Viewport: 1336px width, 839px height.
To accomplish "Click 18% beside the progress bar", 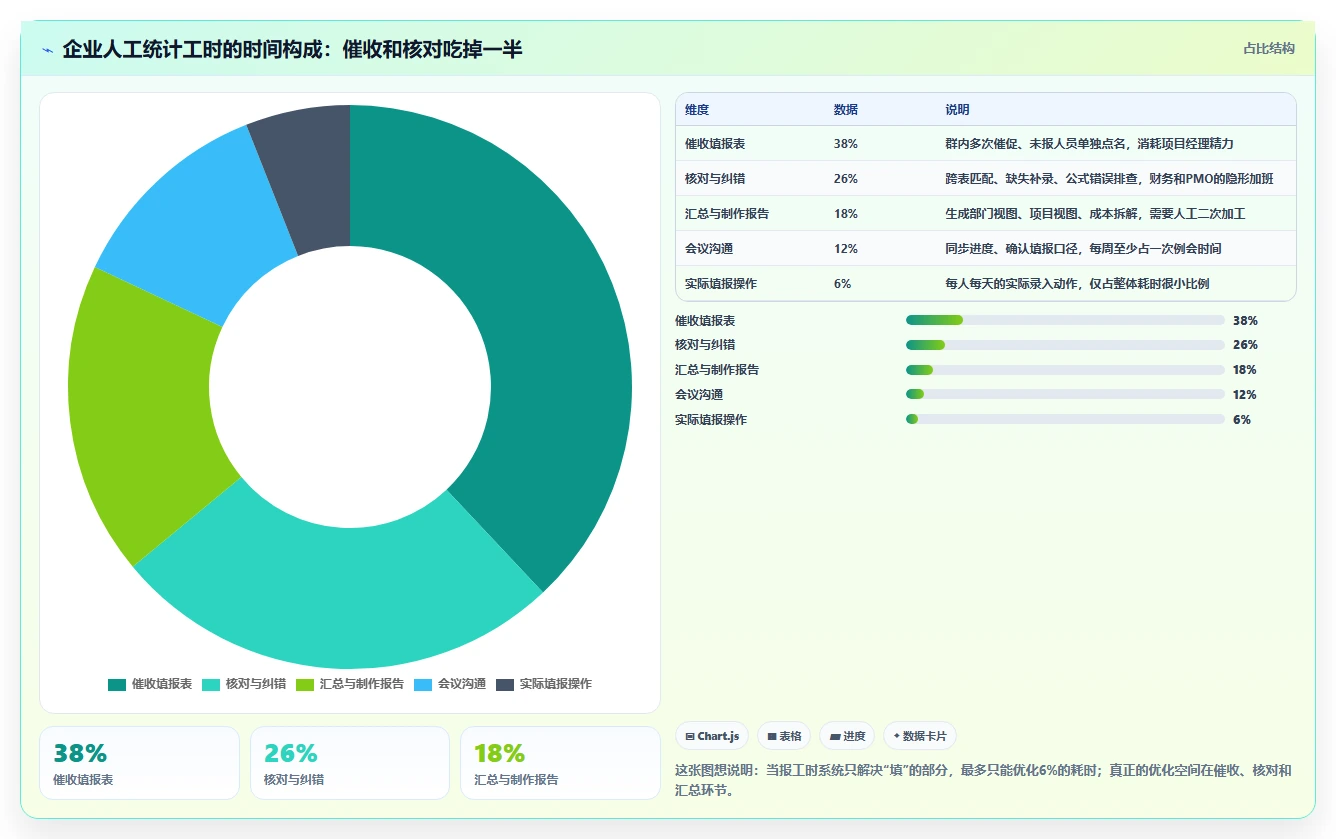I will pos(1245,370).
